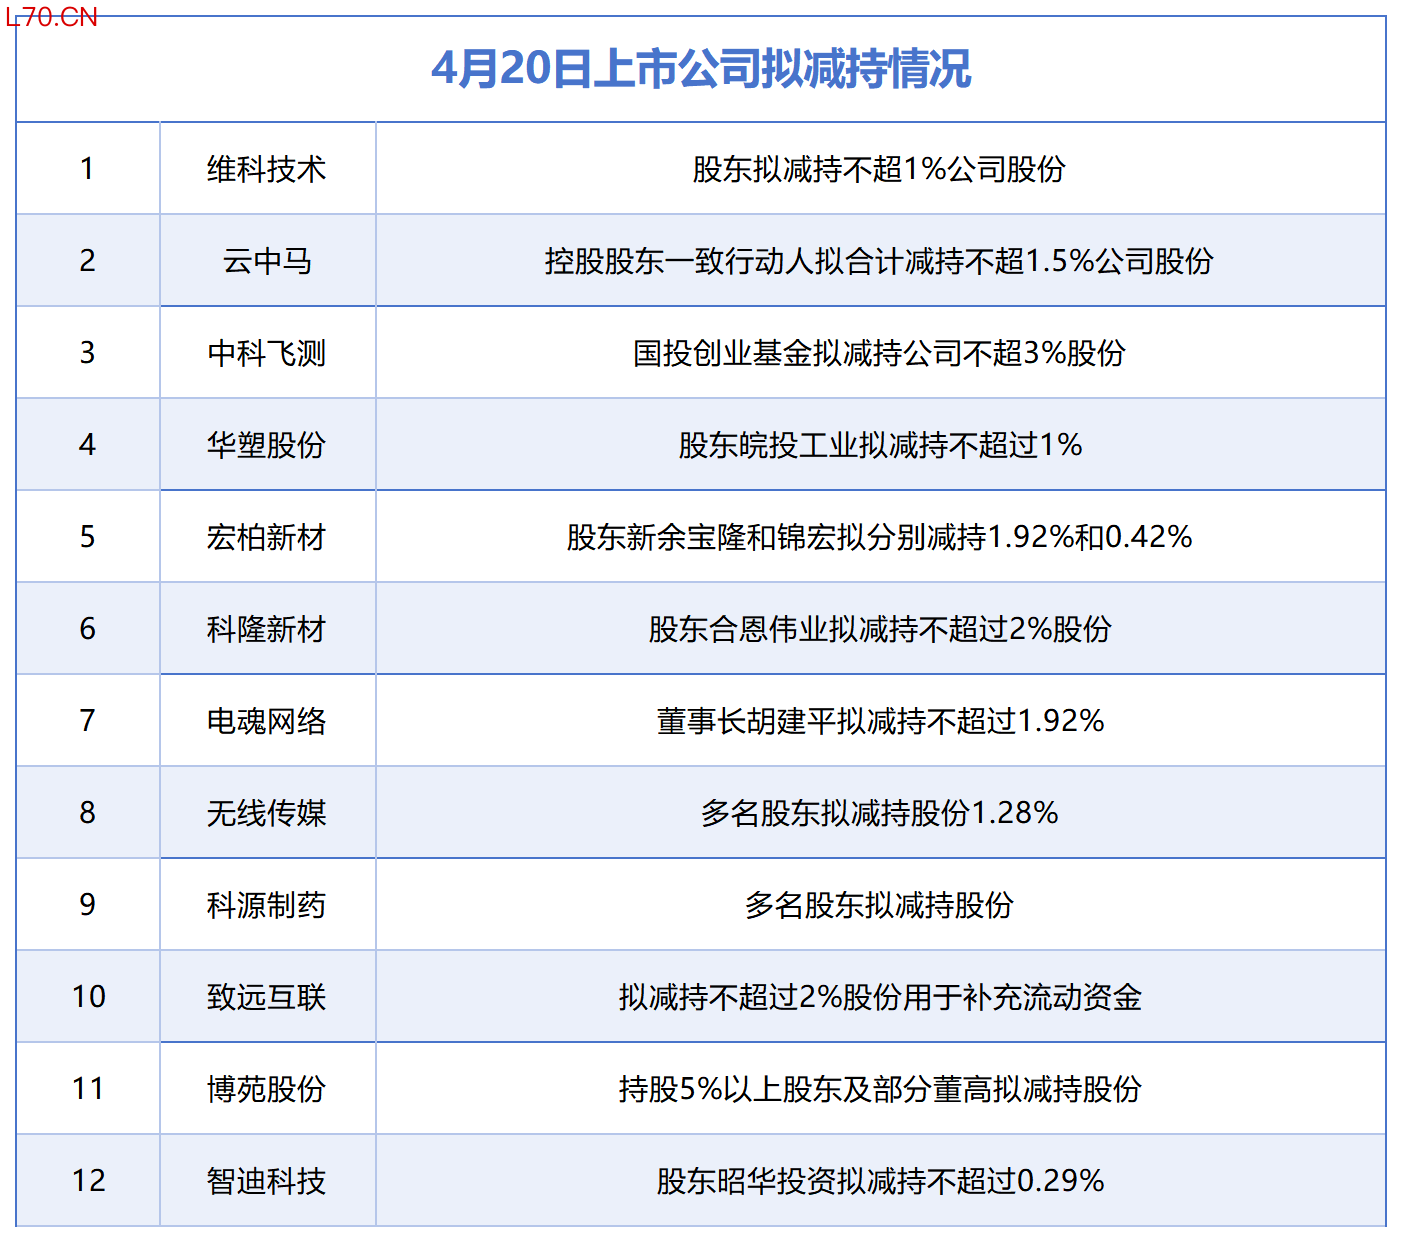Select the 智迪科技 cell
The height and width of the screenshot is (1242, 1402).
point(267,1181)
